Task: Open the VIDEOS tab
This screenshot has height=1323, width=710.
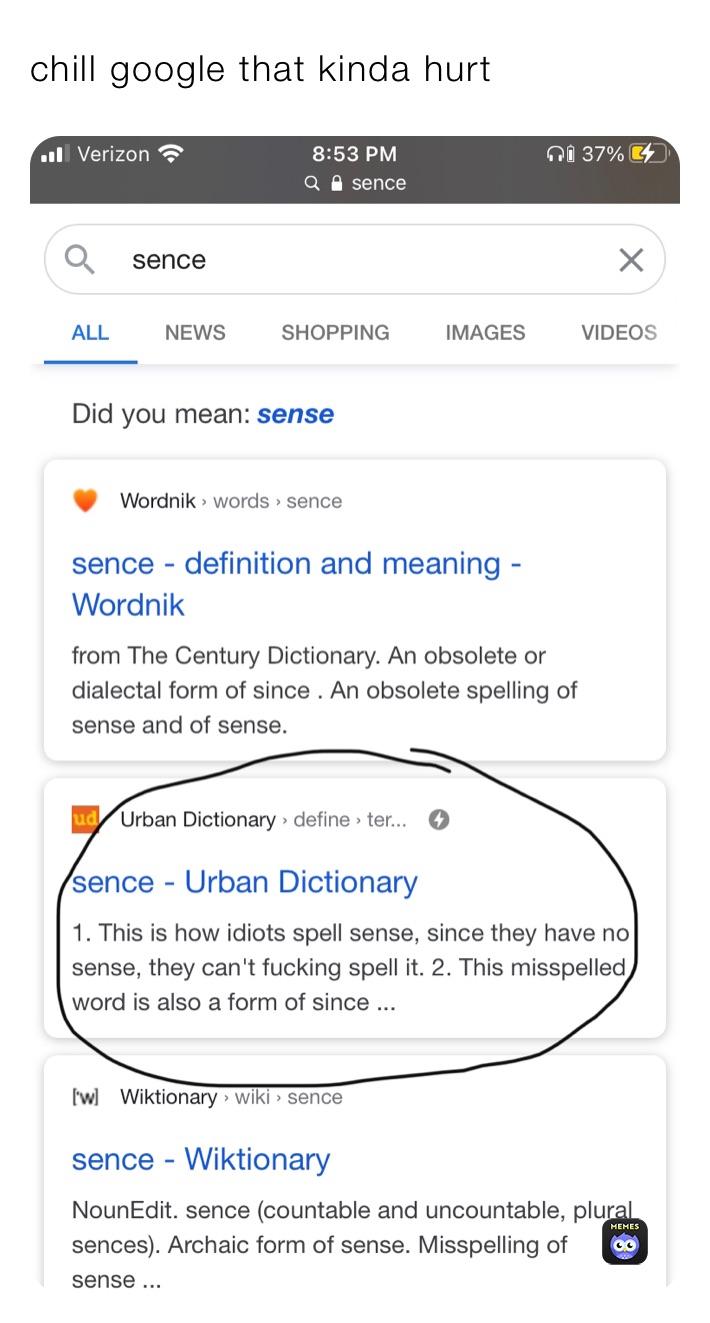Action: 619,333
